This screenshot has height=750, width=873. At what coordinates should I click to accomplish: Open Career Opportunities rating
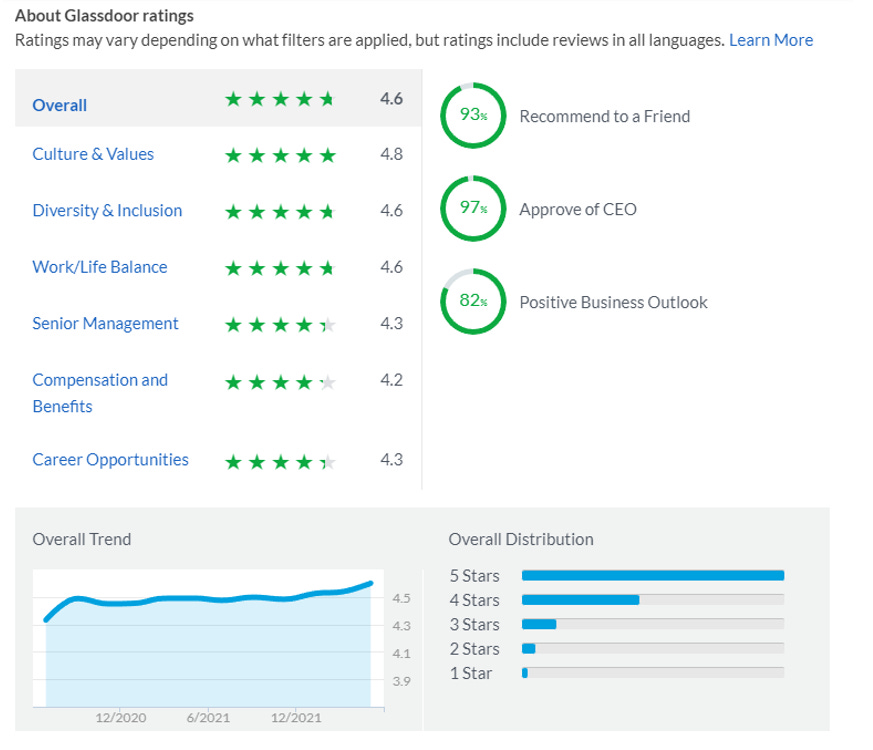click(x=110, y=460)
